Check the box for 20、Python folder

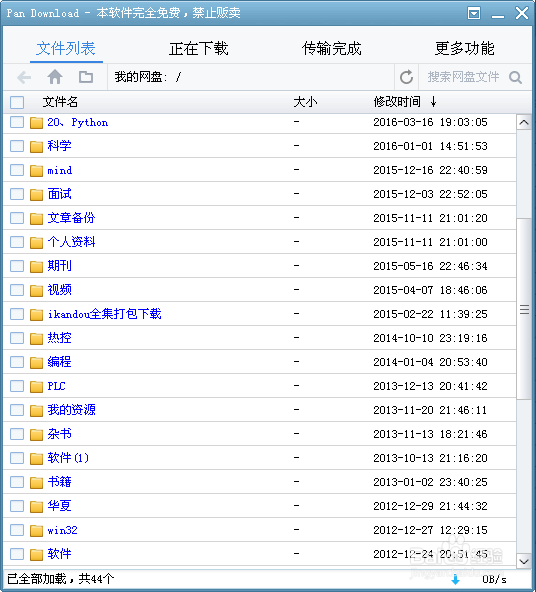[x=17, y=122]
